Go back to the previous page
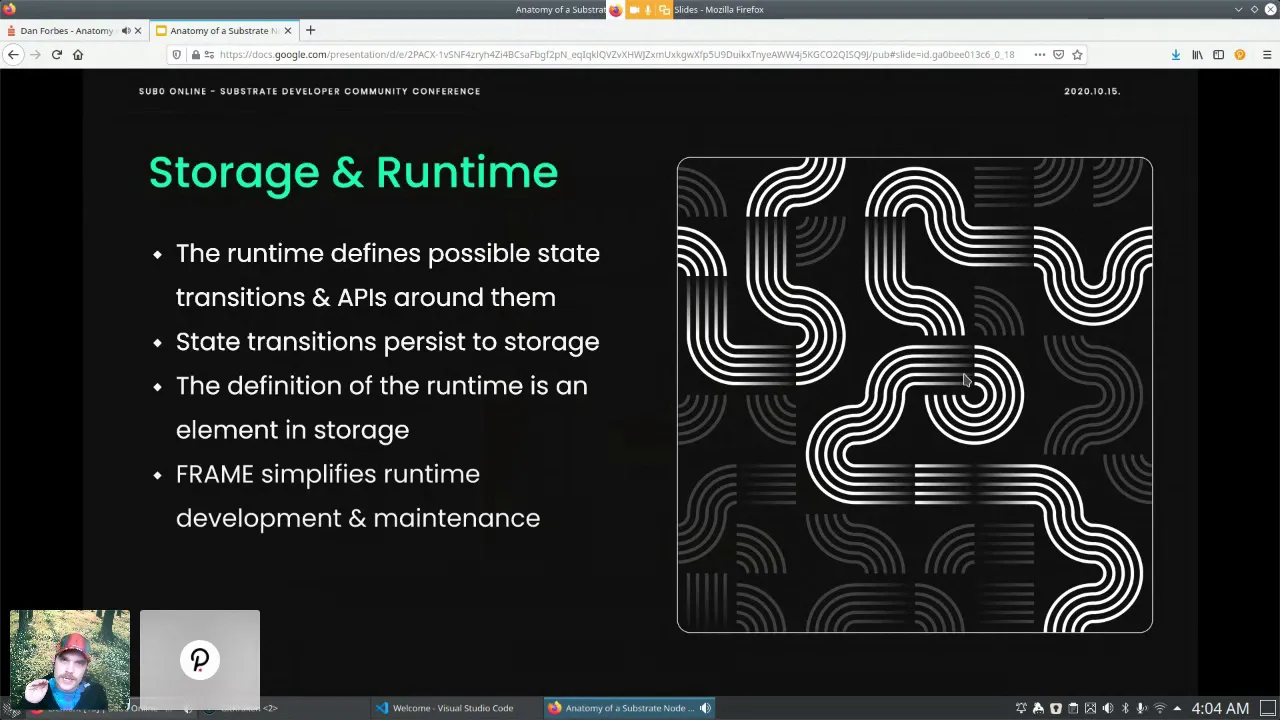This screenshot has height=720, width=1280. (x=13, y=55)
